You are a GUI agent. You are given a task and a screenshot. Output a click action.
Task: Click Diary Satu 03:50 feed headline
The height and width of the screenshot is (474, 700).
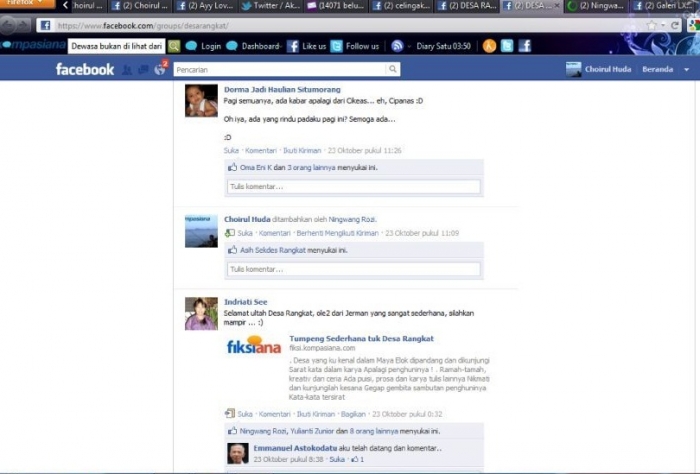443,46
